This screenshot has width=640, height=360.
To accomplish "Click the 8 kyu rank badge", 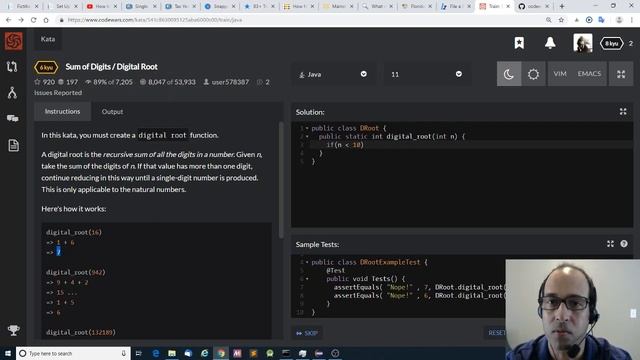I will click(x=611, y=43).
